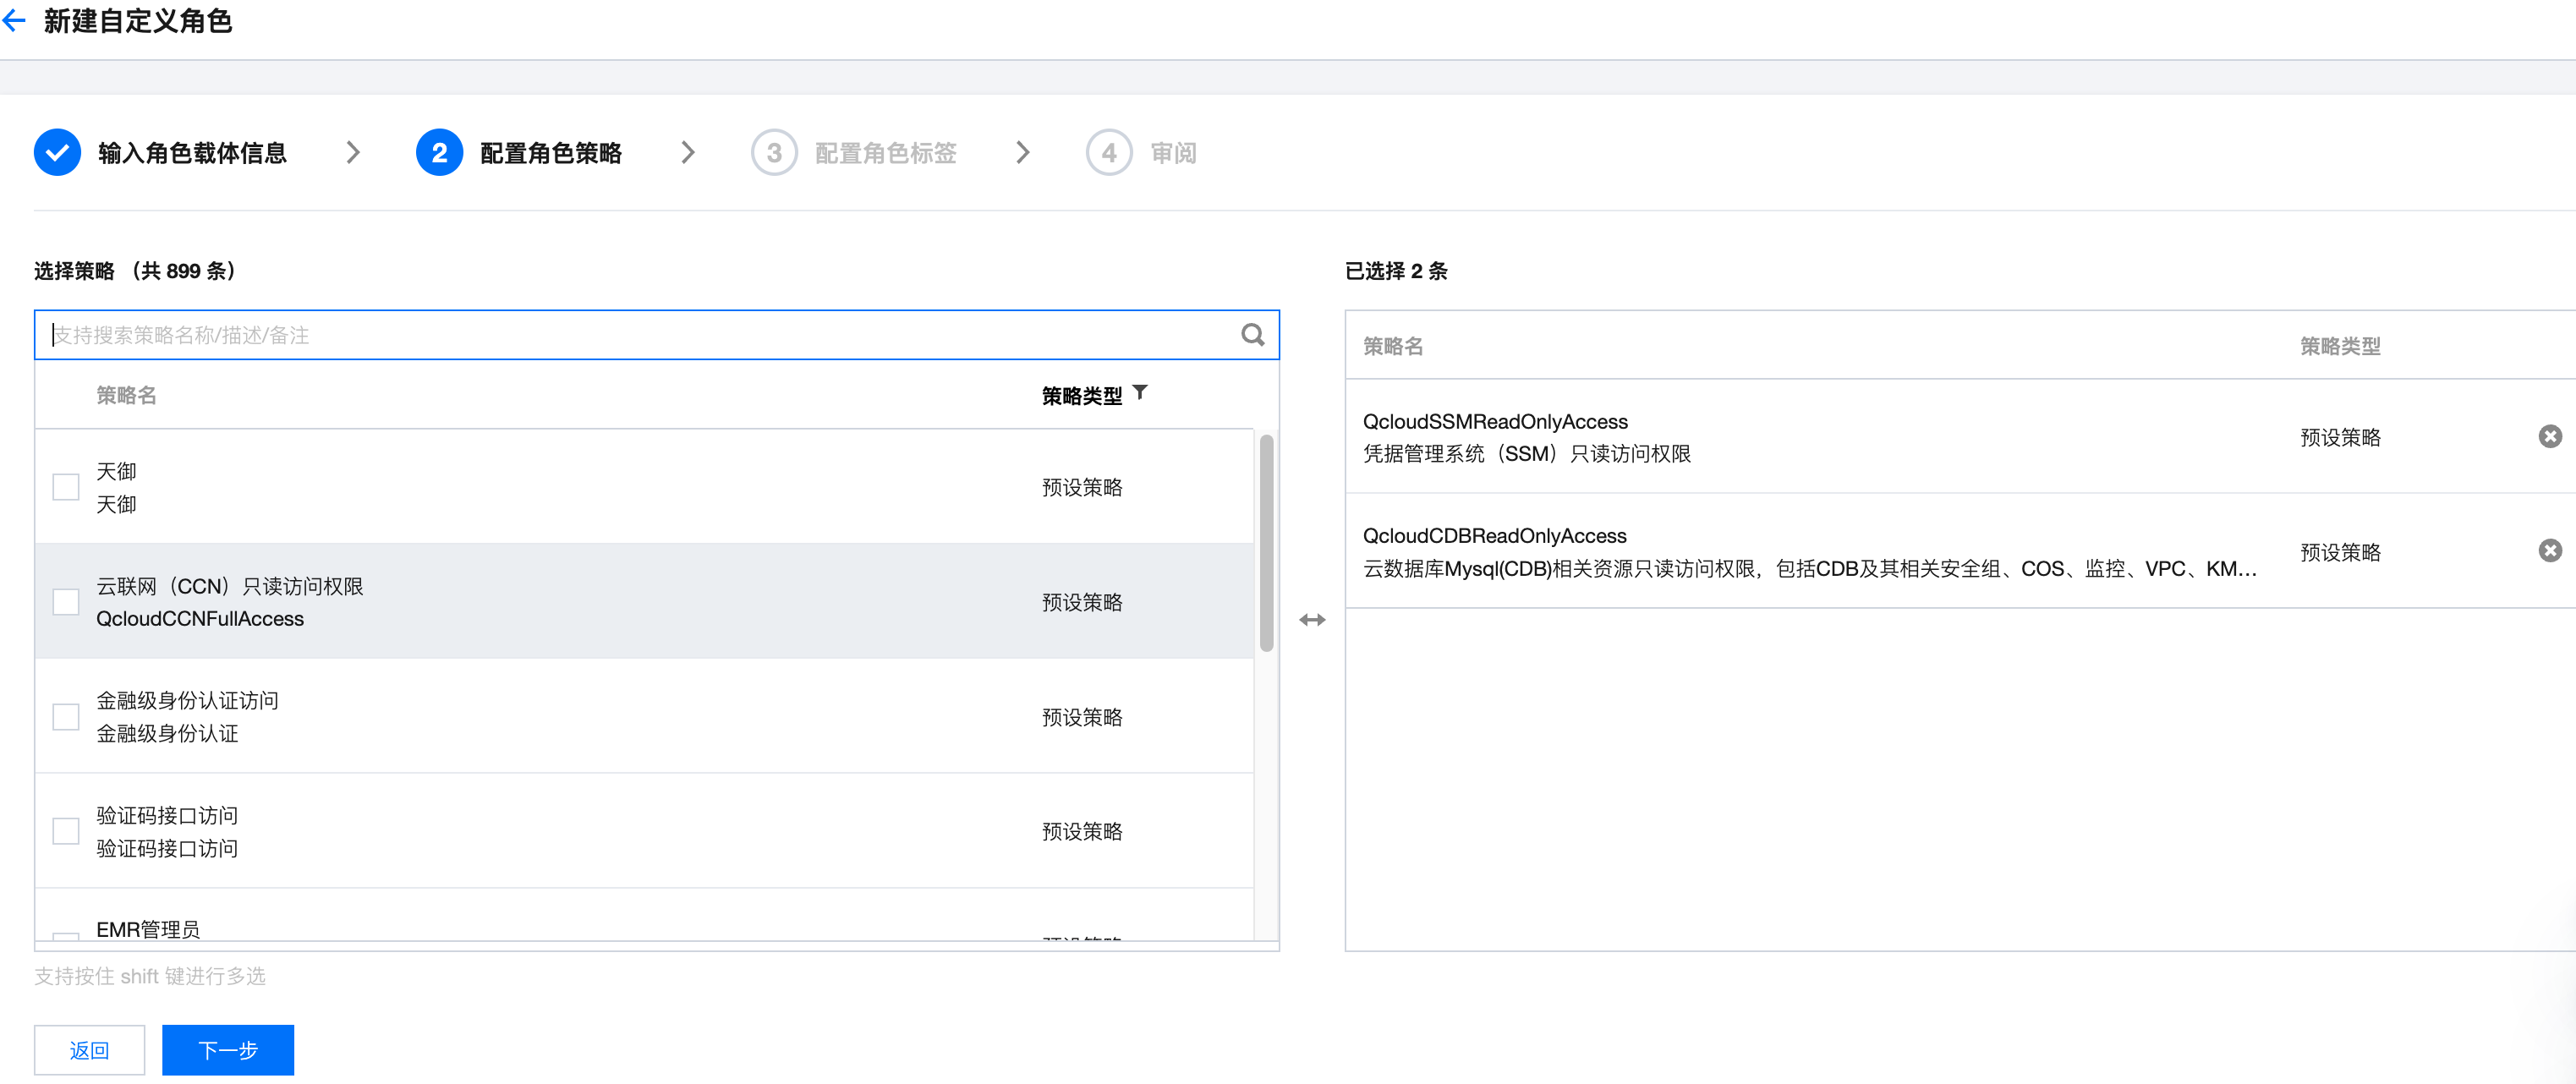This screenshot has height=1084, width=2576.
Task: Click the double-arrow transfer icon between panels
Action: [1312, 620]
